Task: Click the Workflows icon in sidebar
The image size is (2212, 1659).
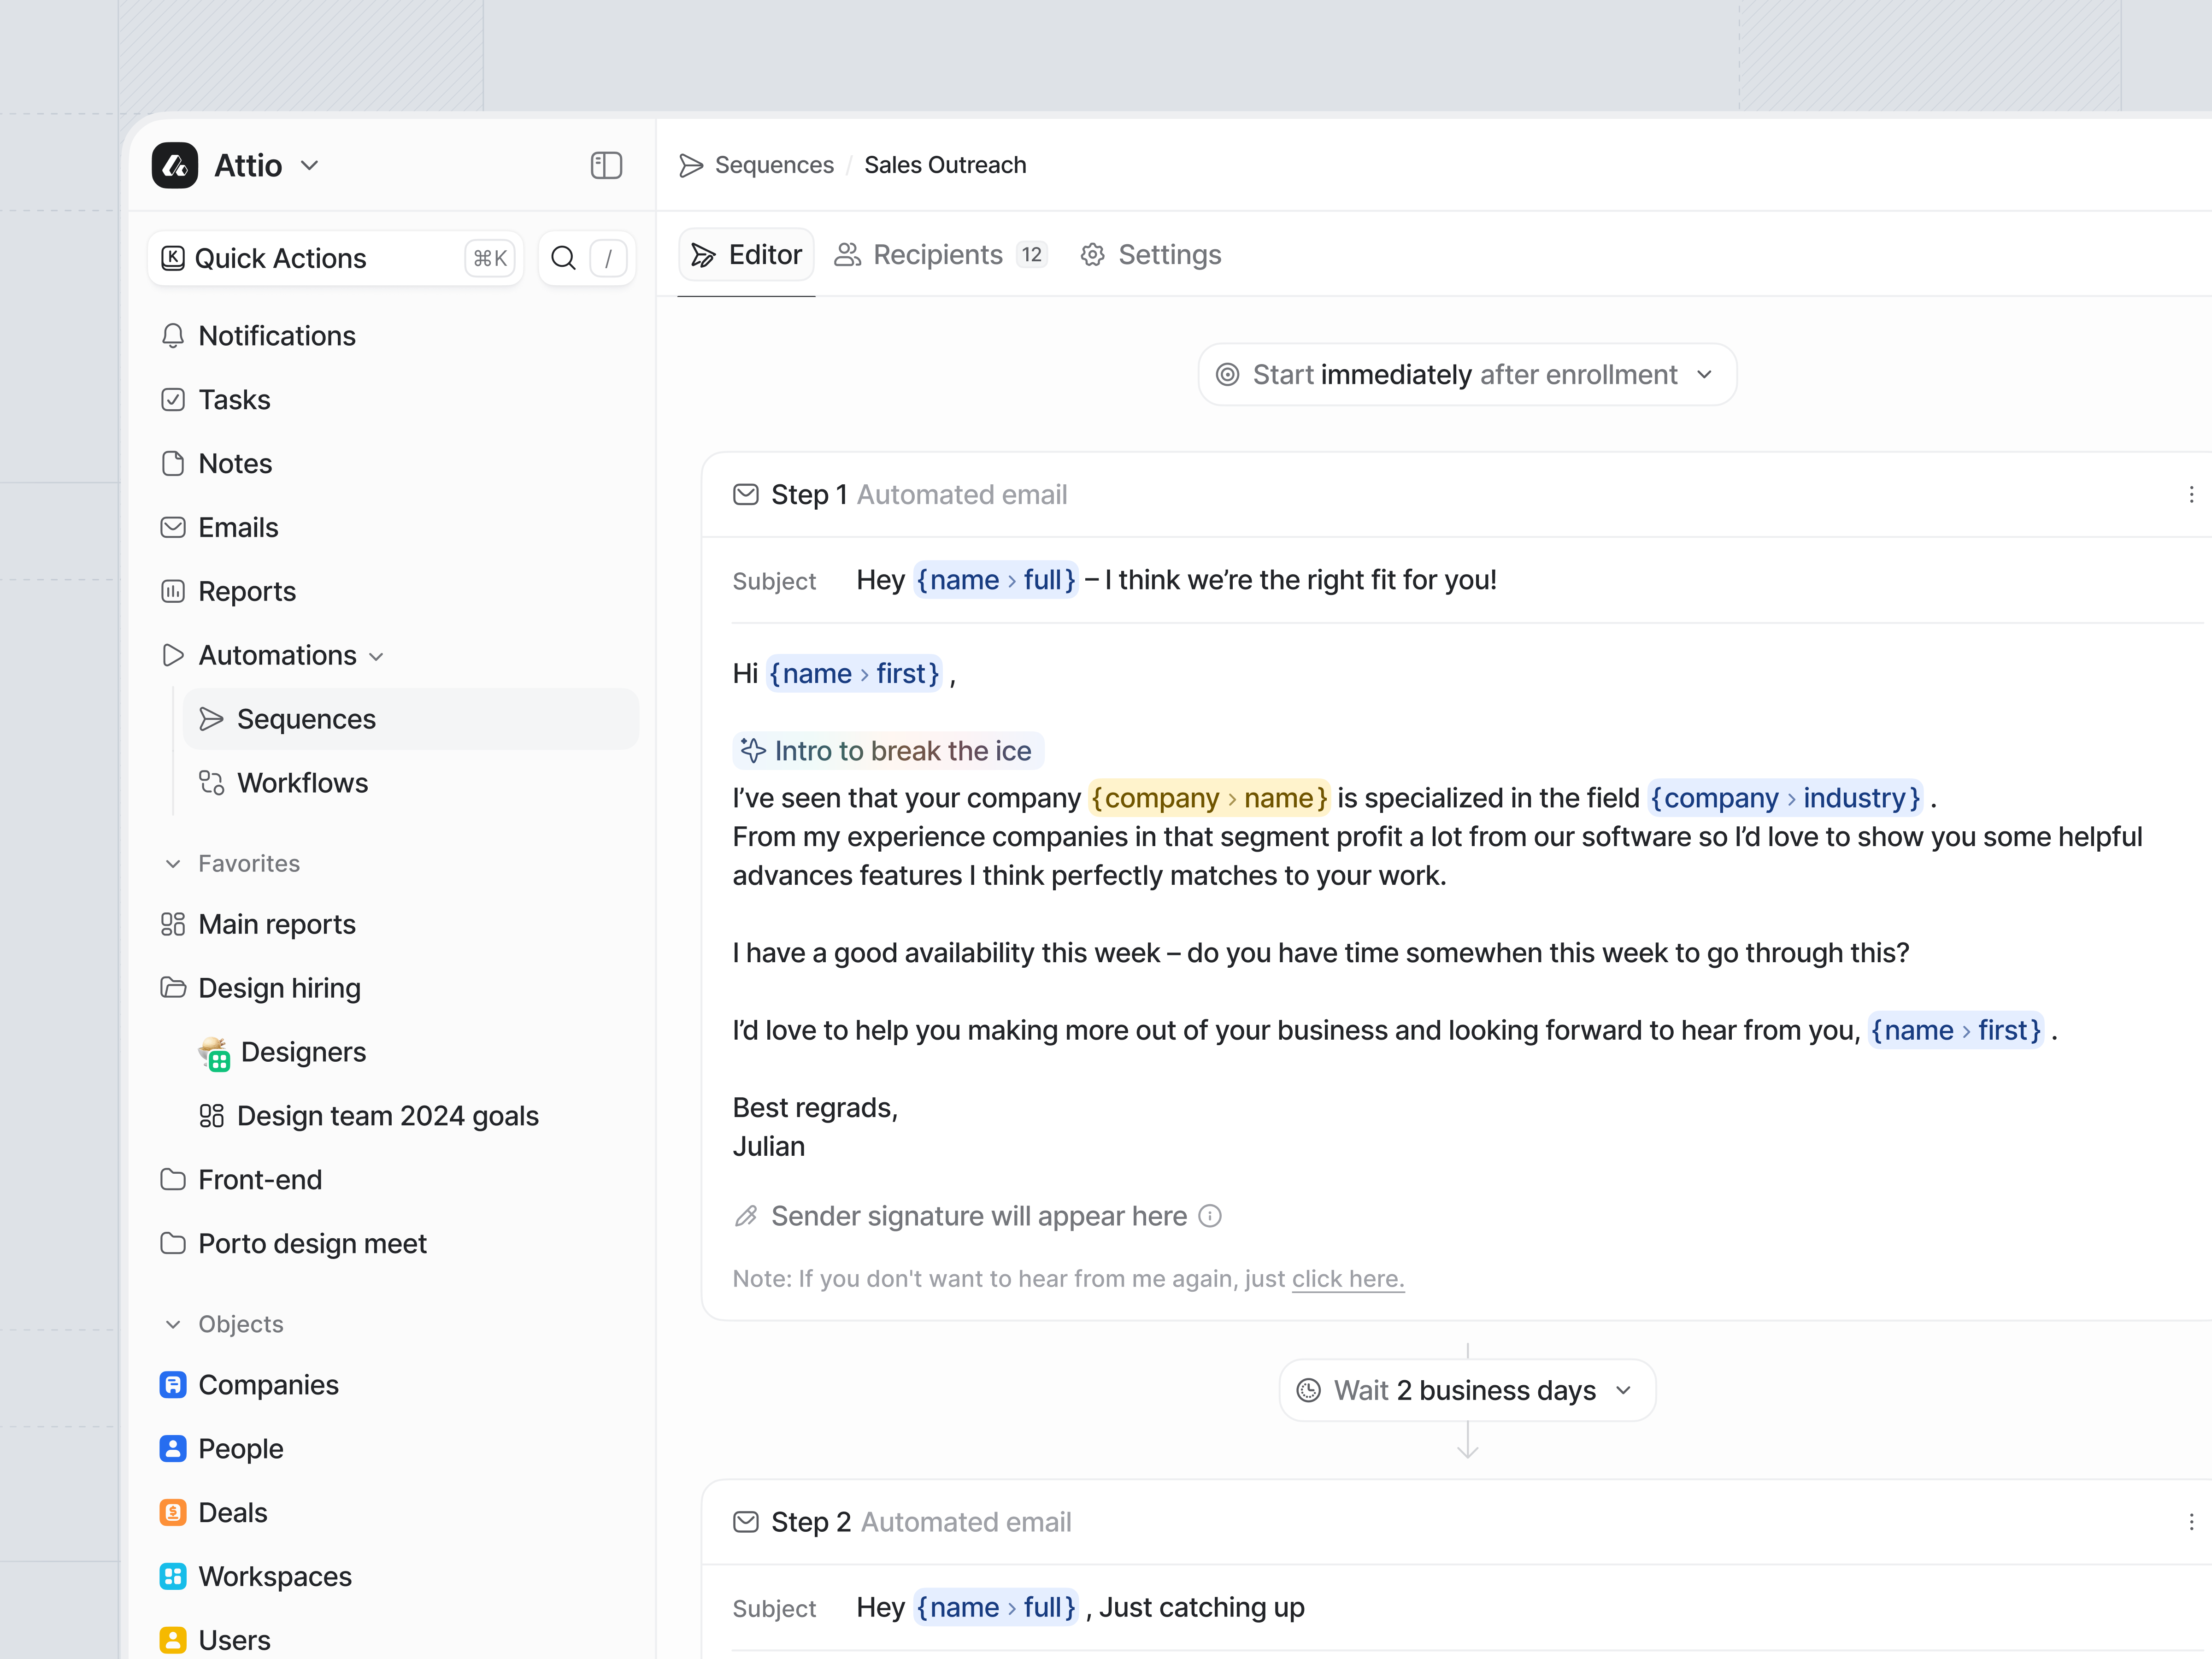Action: click(x=211, y=783)
